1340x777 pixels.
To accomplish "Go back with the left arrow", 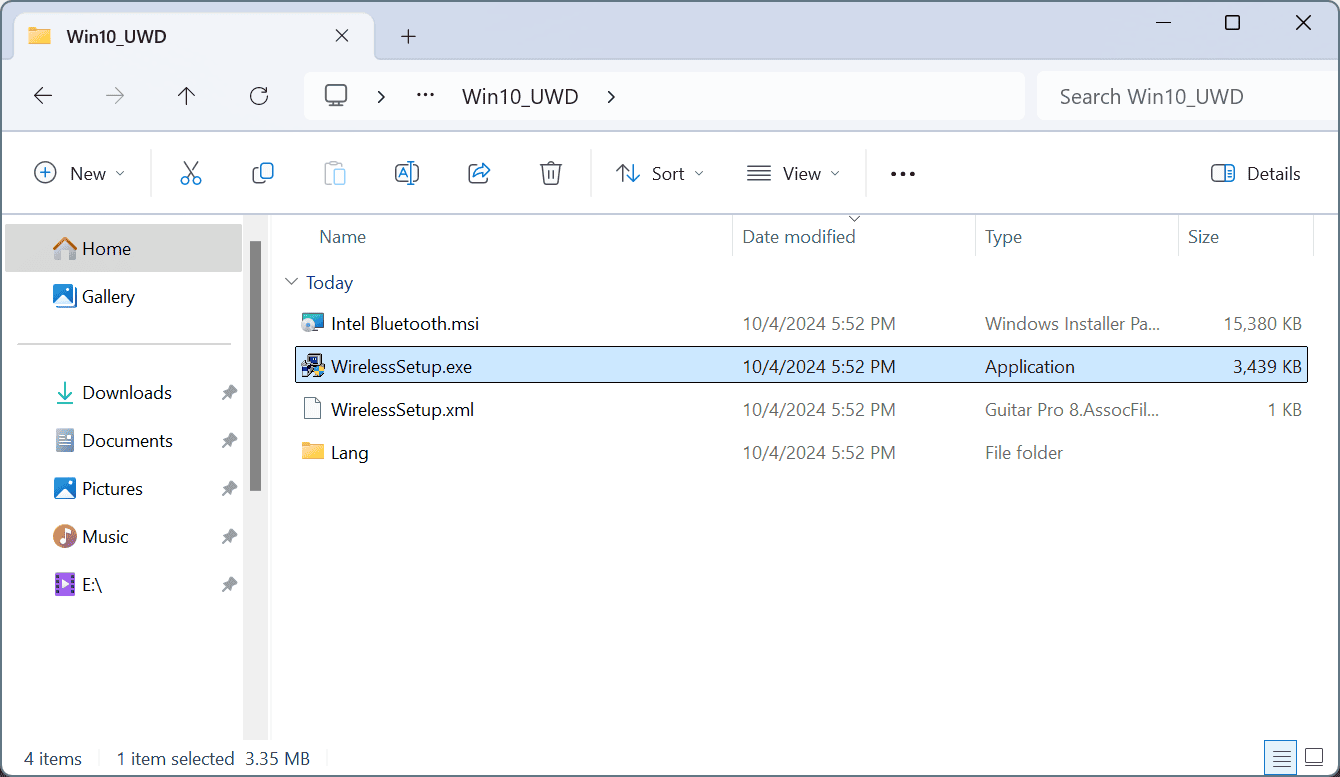I will (x=43, y=96).
